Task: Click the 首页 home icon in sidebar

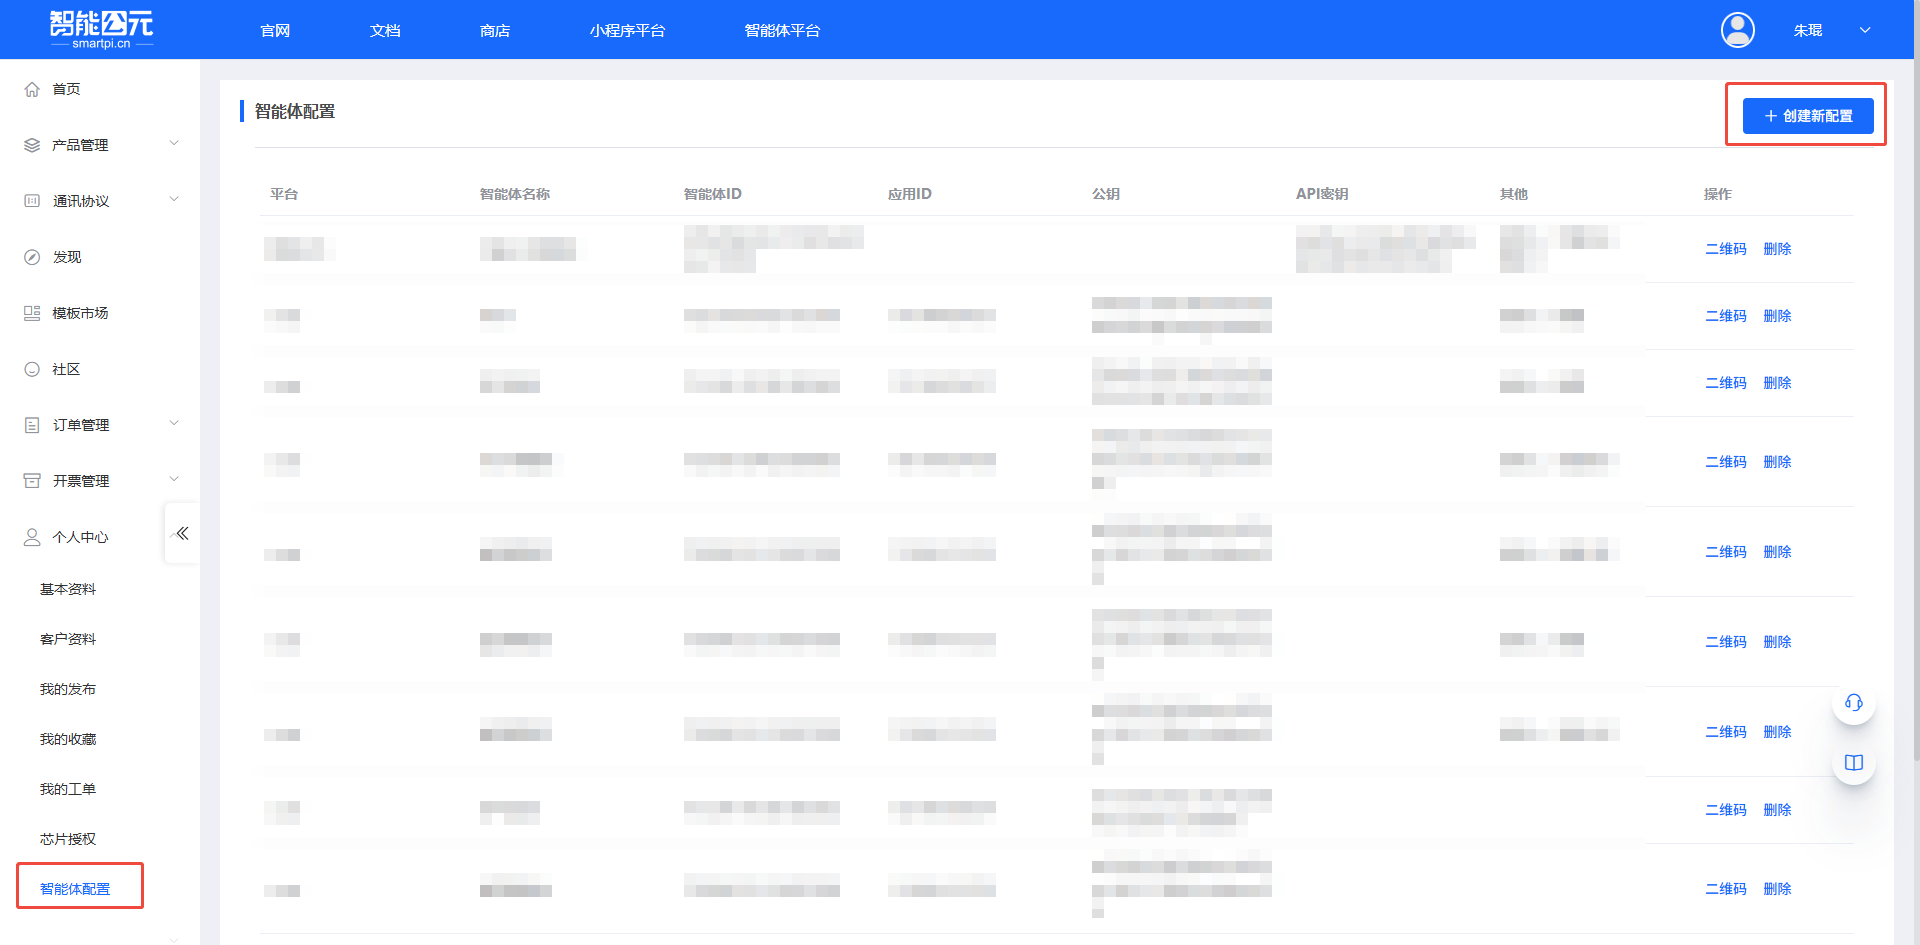Action: pos(32,89)
